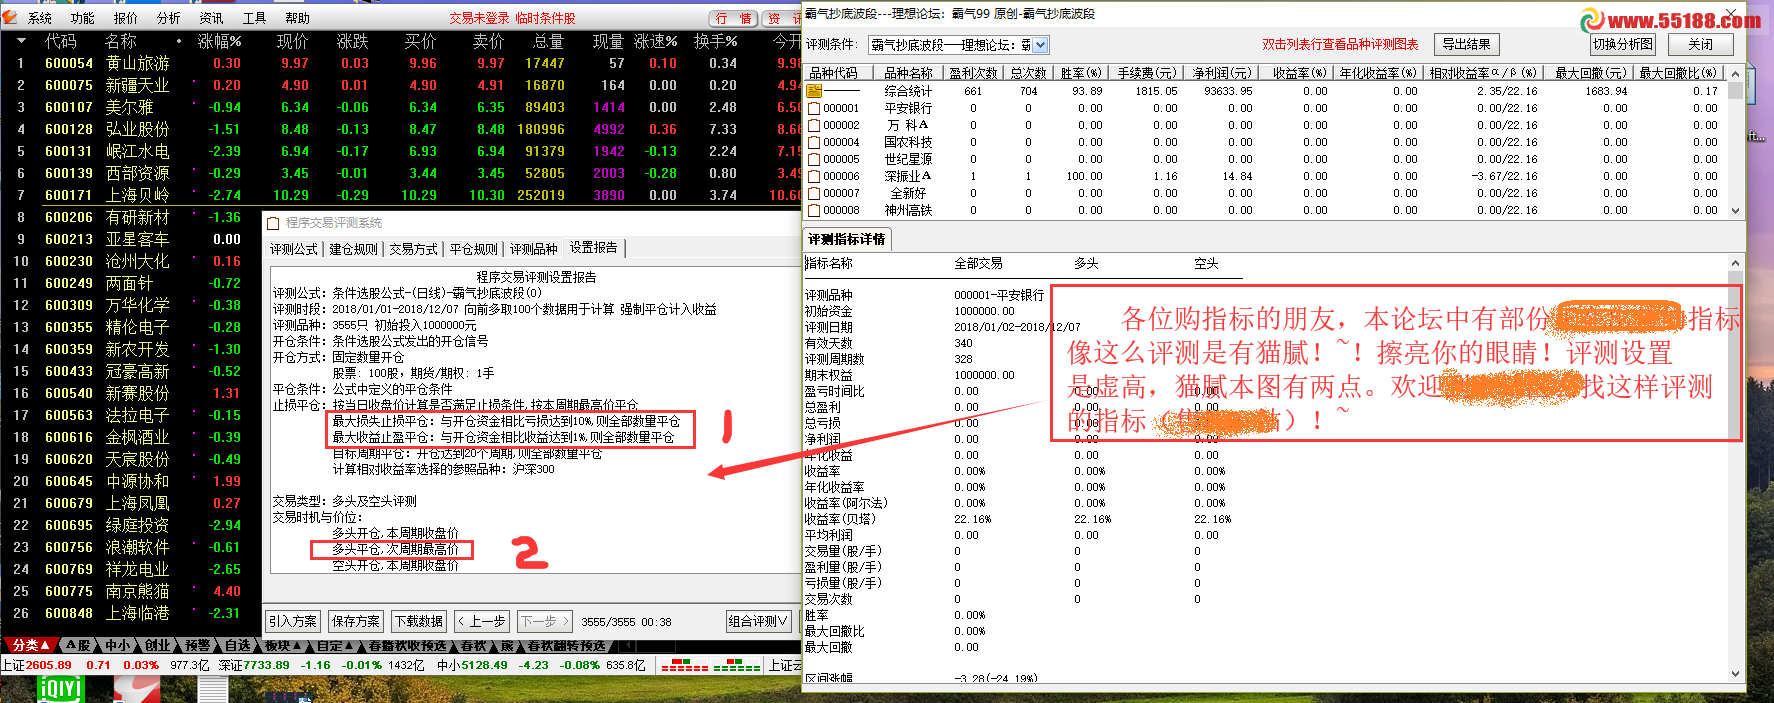This screenshot has height=703, width=1774.
Task: Click the document icon beside stock 000001
Action: point(814,108)
